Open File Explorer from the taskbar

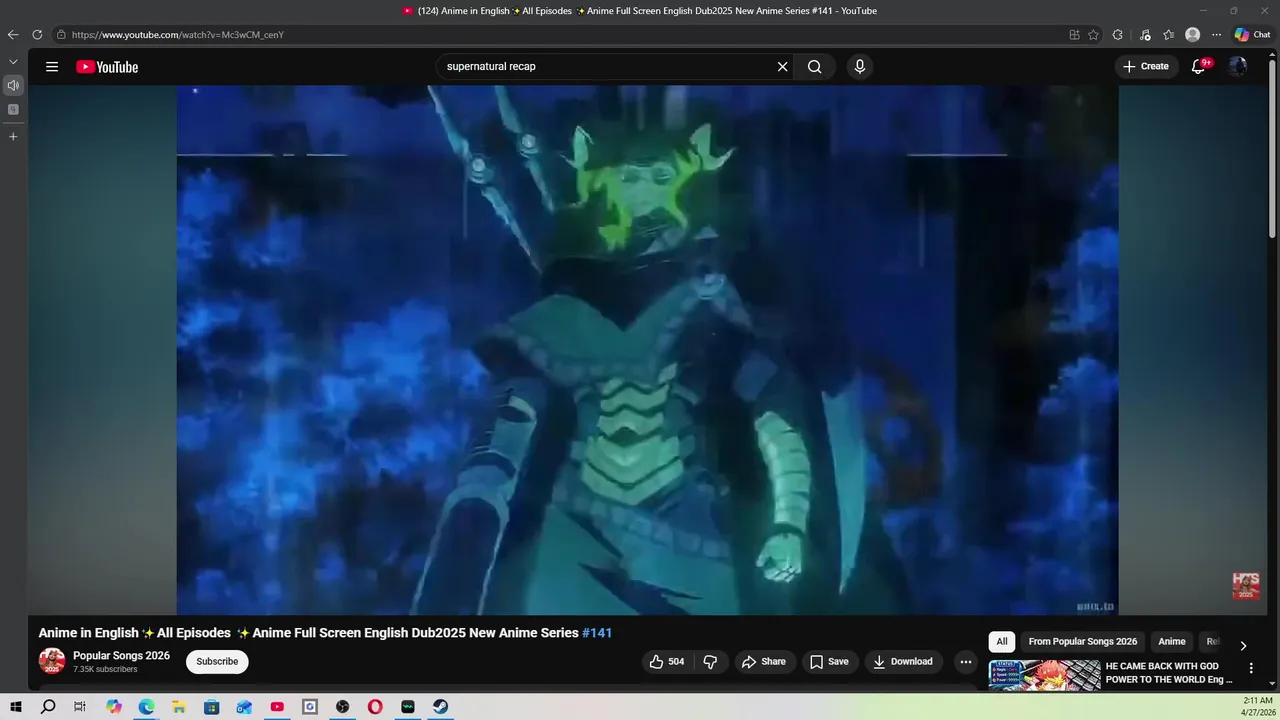tap(179, 707)
